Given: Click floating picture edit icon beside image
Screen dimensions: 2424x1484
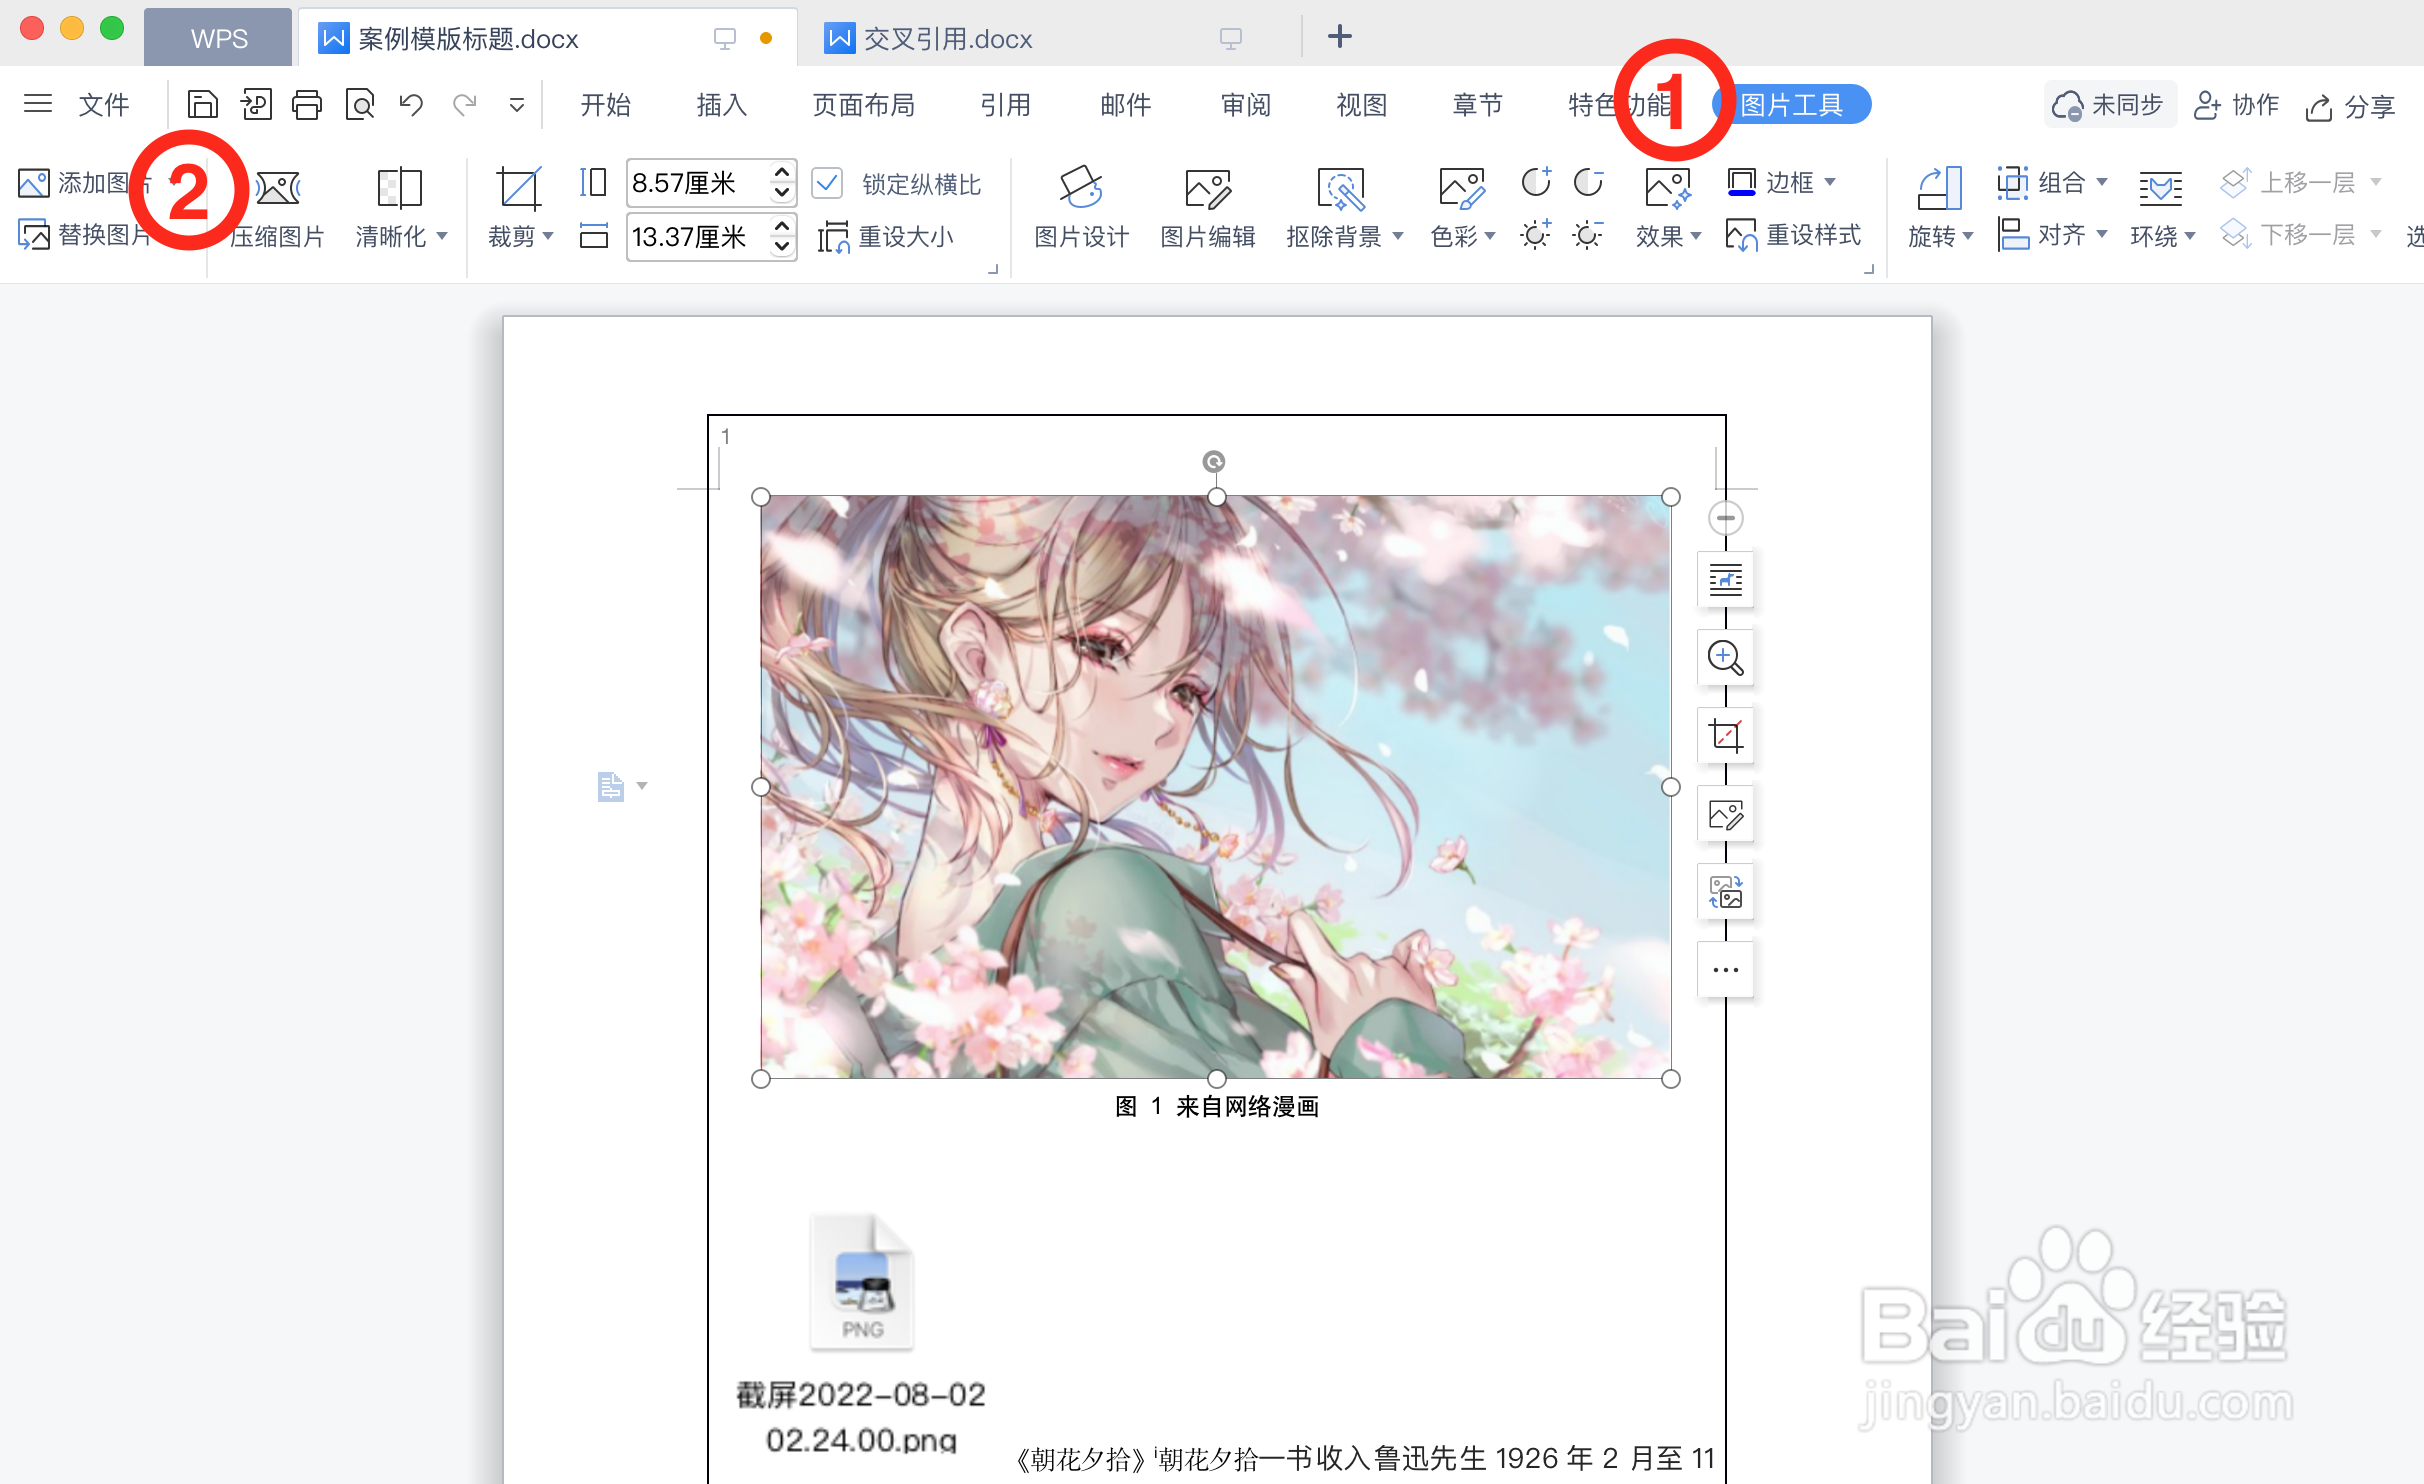Looking at the screenshot, I should click(1726, 814).
